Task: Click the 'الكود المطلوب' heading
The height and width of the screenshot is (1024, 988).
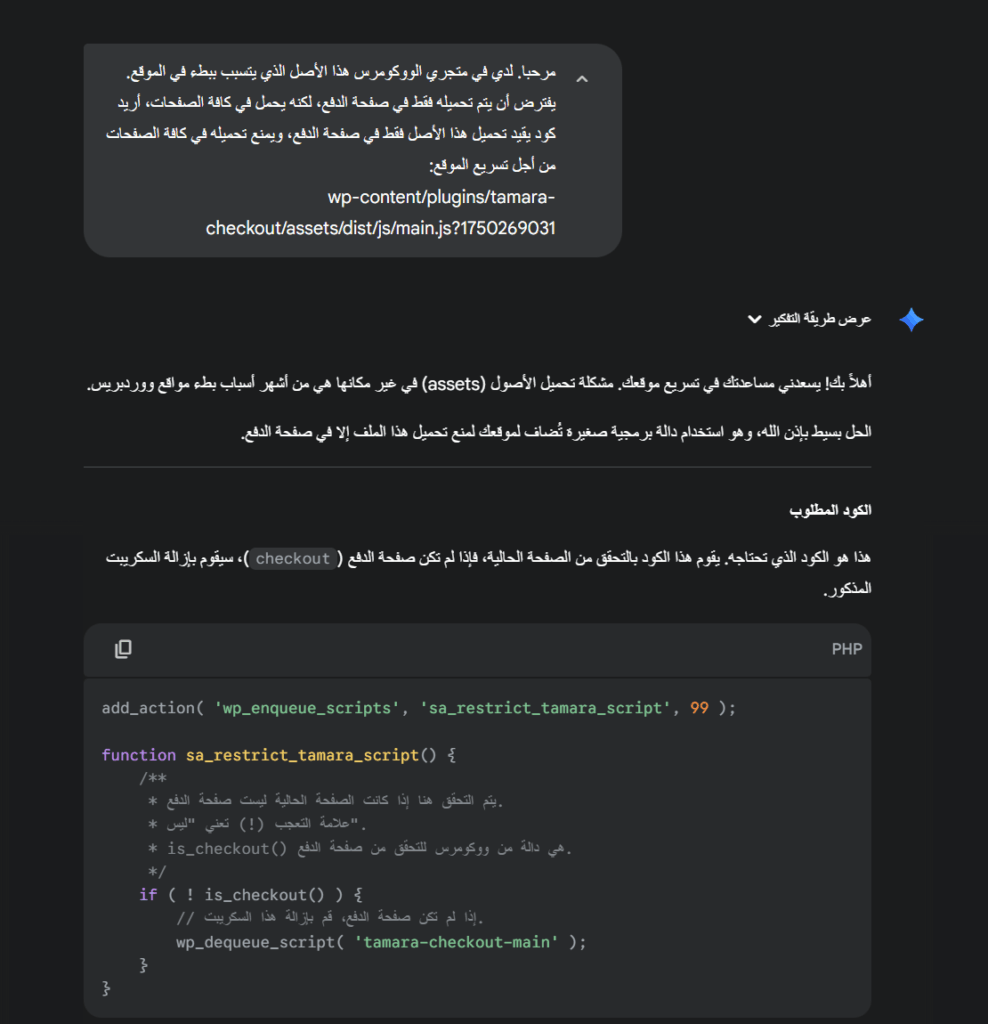Action: coord(829,510)
